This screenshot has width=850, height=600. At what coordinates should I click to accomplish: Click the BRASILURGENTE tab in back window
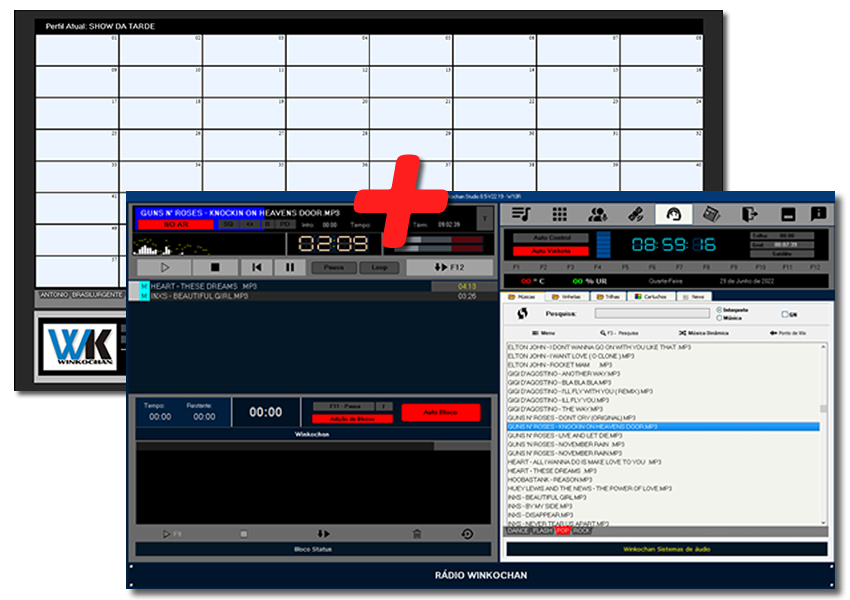pos(97,295)
